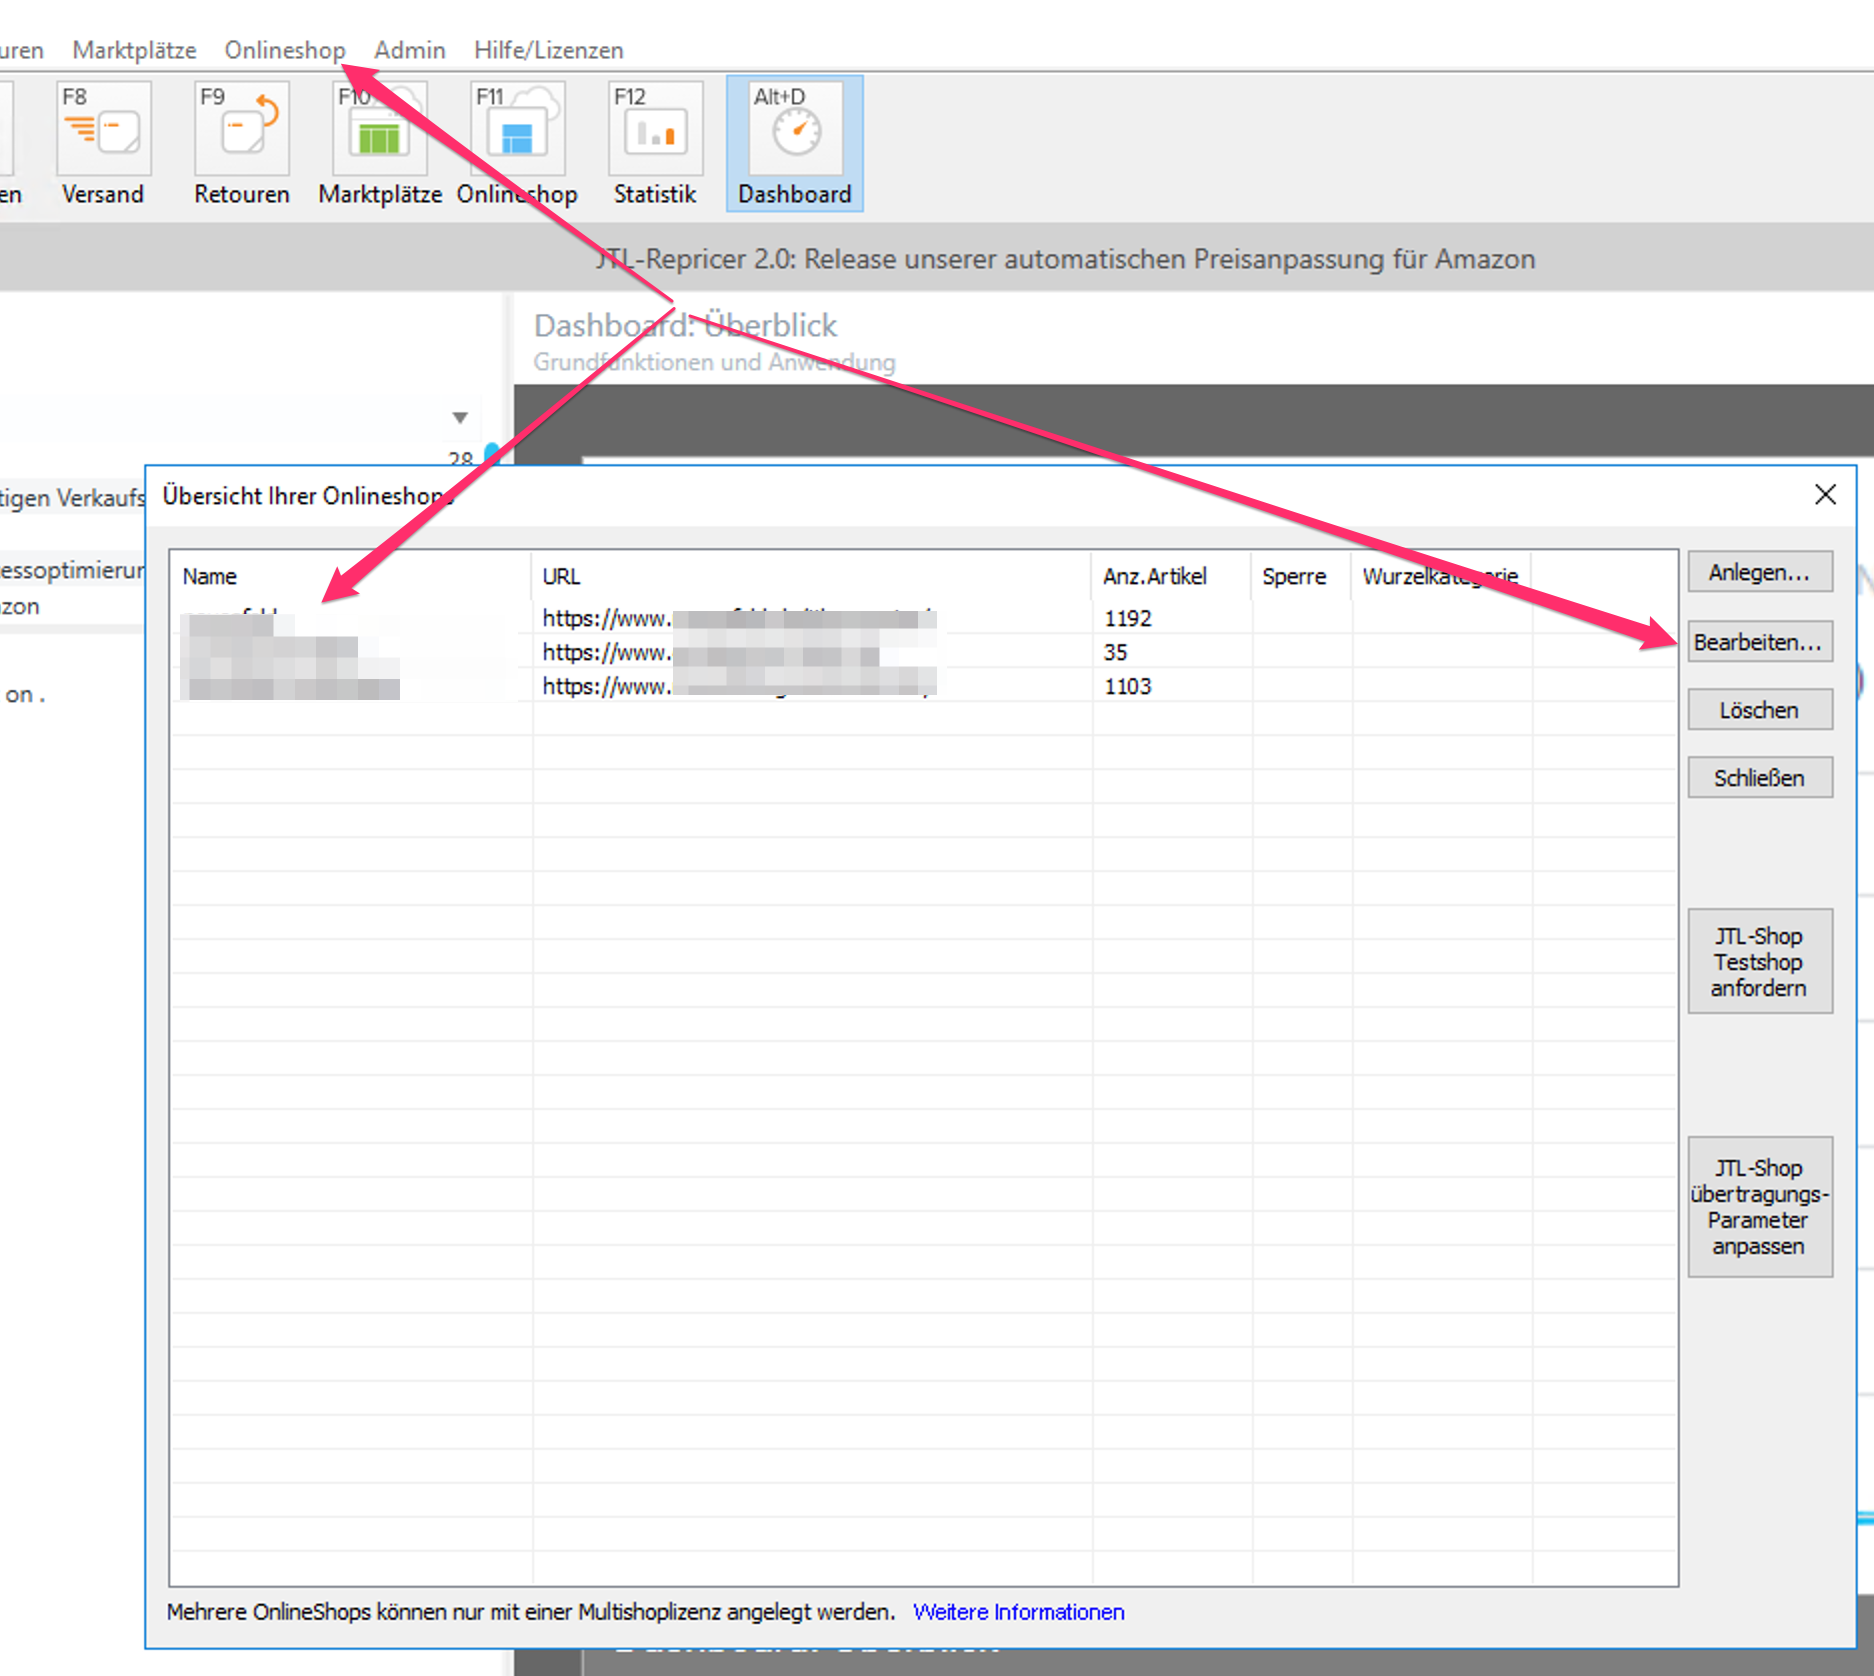Image resolution: width=1874 pixels, height=1676 pixels.
Task: Open the Hilfe/Lizenzen menu
Action: point(548,50)
